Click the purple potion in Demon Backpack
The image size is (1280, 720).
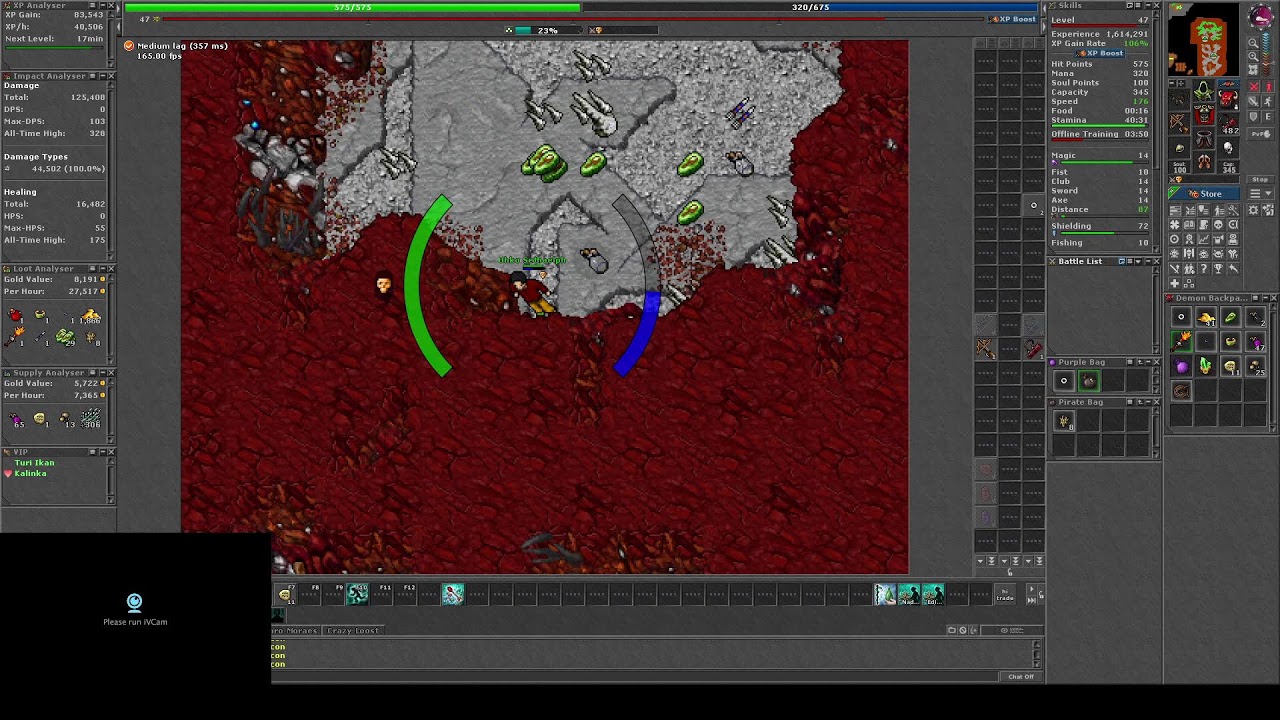click(1182, 366)
